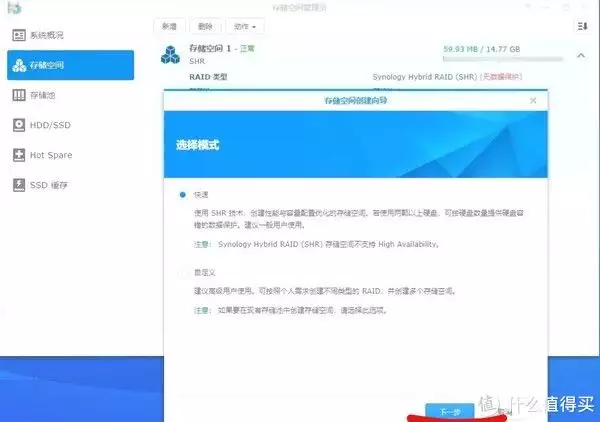
Task: Click the Storage Manager logo icon
Action: (14, 7)
